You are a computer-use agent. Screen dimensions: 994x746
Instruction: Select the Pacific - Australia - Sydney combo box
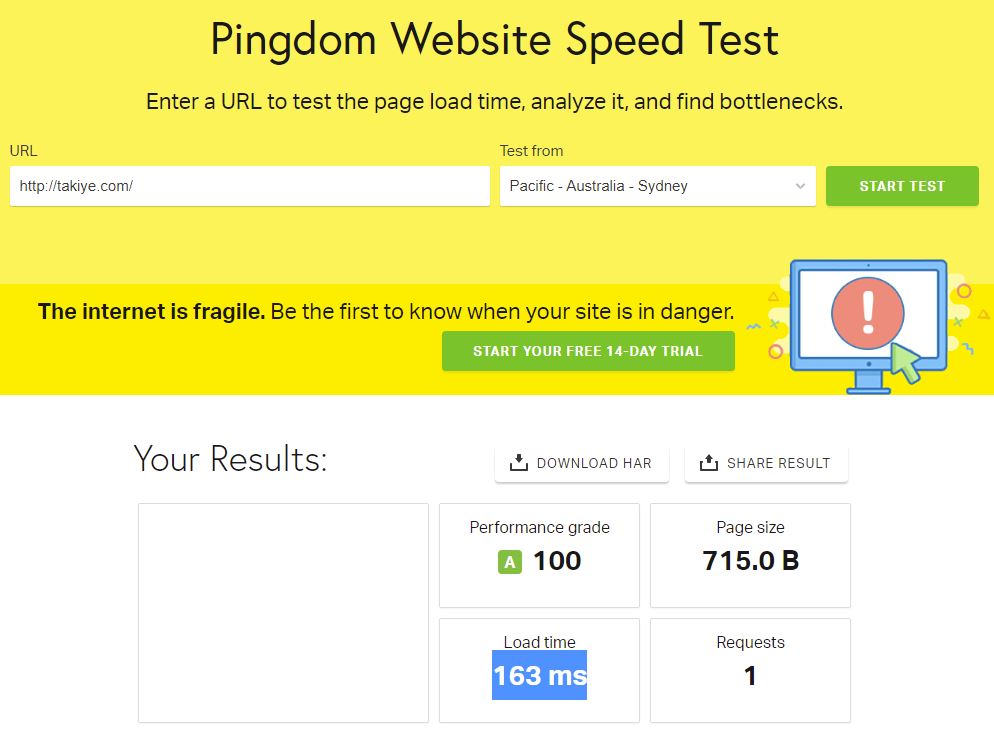tap(657, 186)
